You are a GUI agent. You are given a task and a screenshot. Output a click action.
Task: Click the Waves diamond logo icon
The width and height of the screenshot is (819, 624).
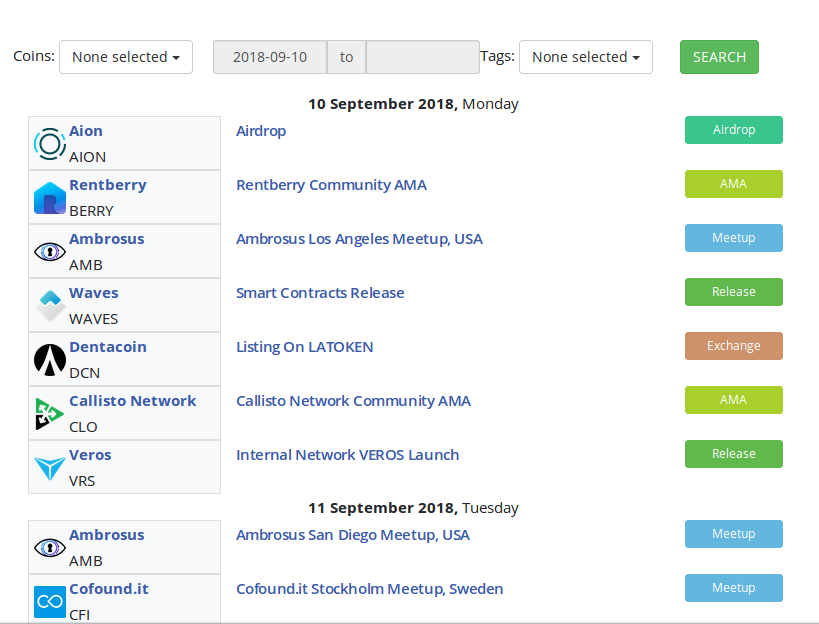point(50,305)
